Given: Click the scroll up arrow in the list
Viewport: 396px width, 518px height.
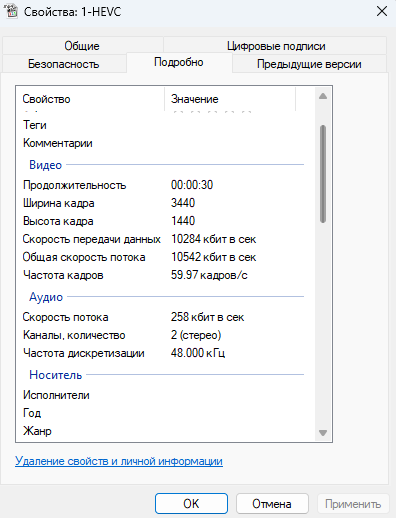Looking at the screenshot, I should pos(323,96).
